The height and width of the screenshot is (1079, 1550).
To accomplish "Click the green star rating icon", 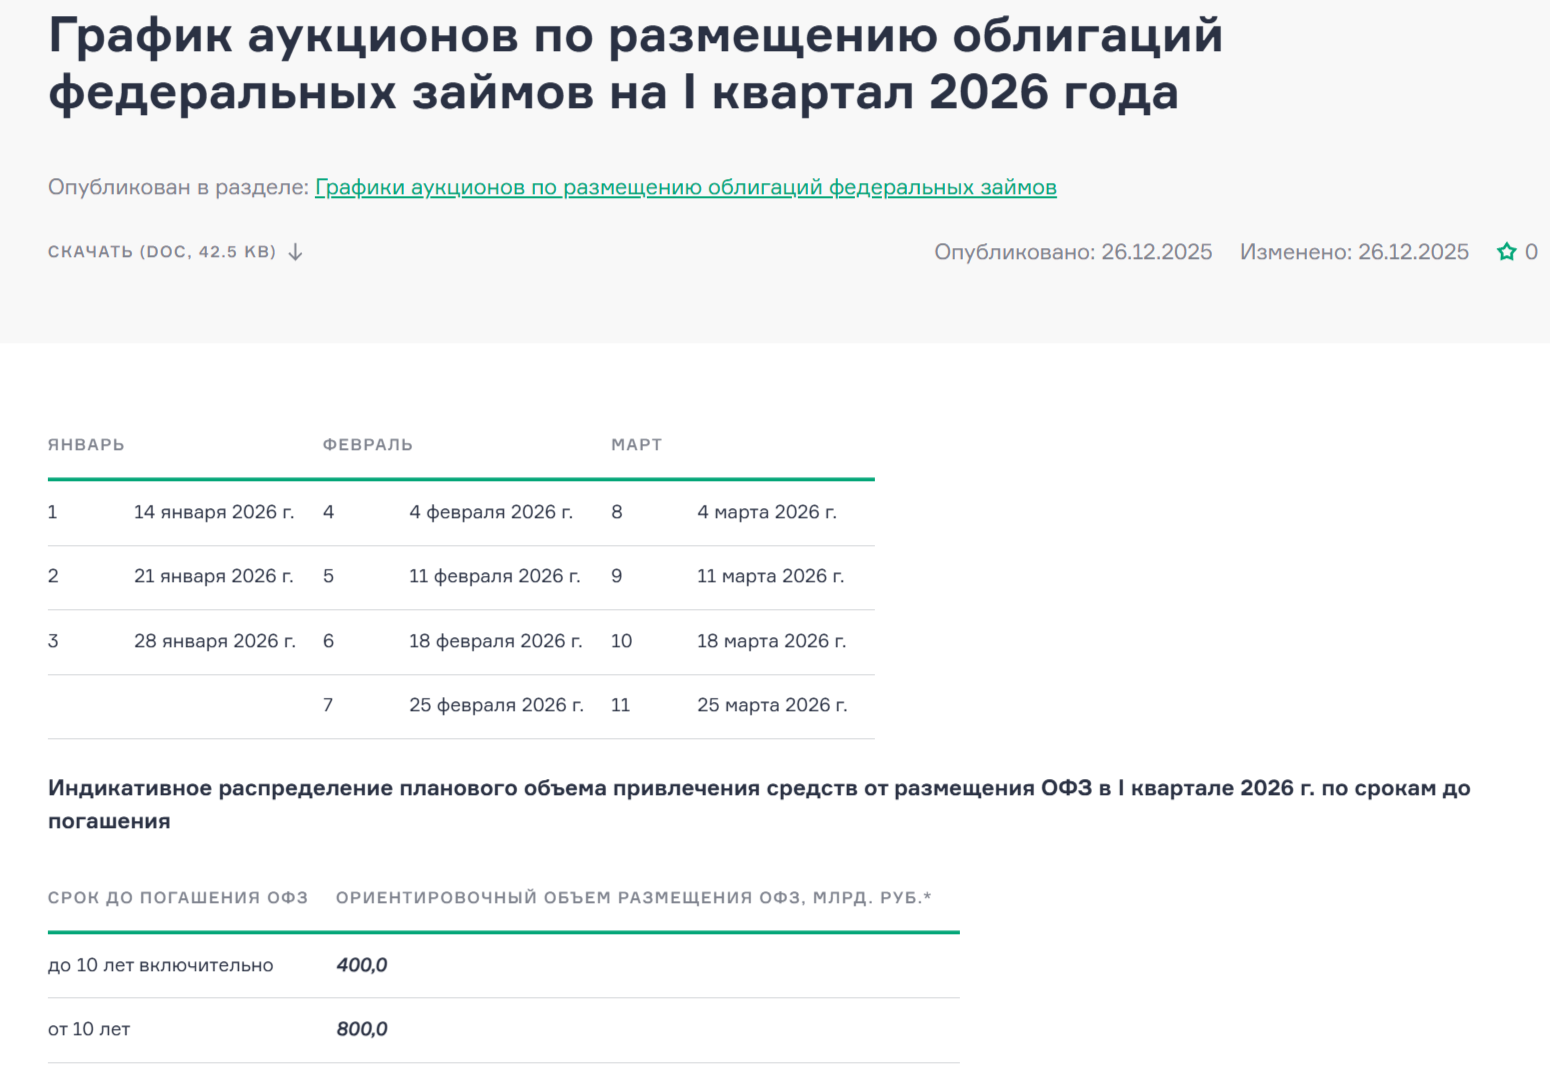I will [x=1506, y=252].
